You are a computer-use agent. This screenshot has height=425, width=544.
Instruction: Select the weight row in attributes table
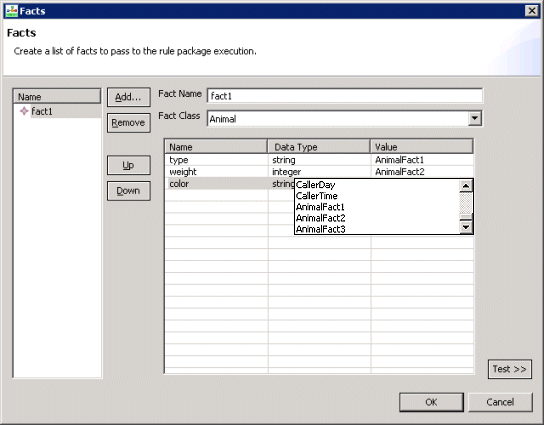pos(319,172)
